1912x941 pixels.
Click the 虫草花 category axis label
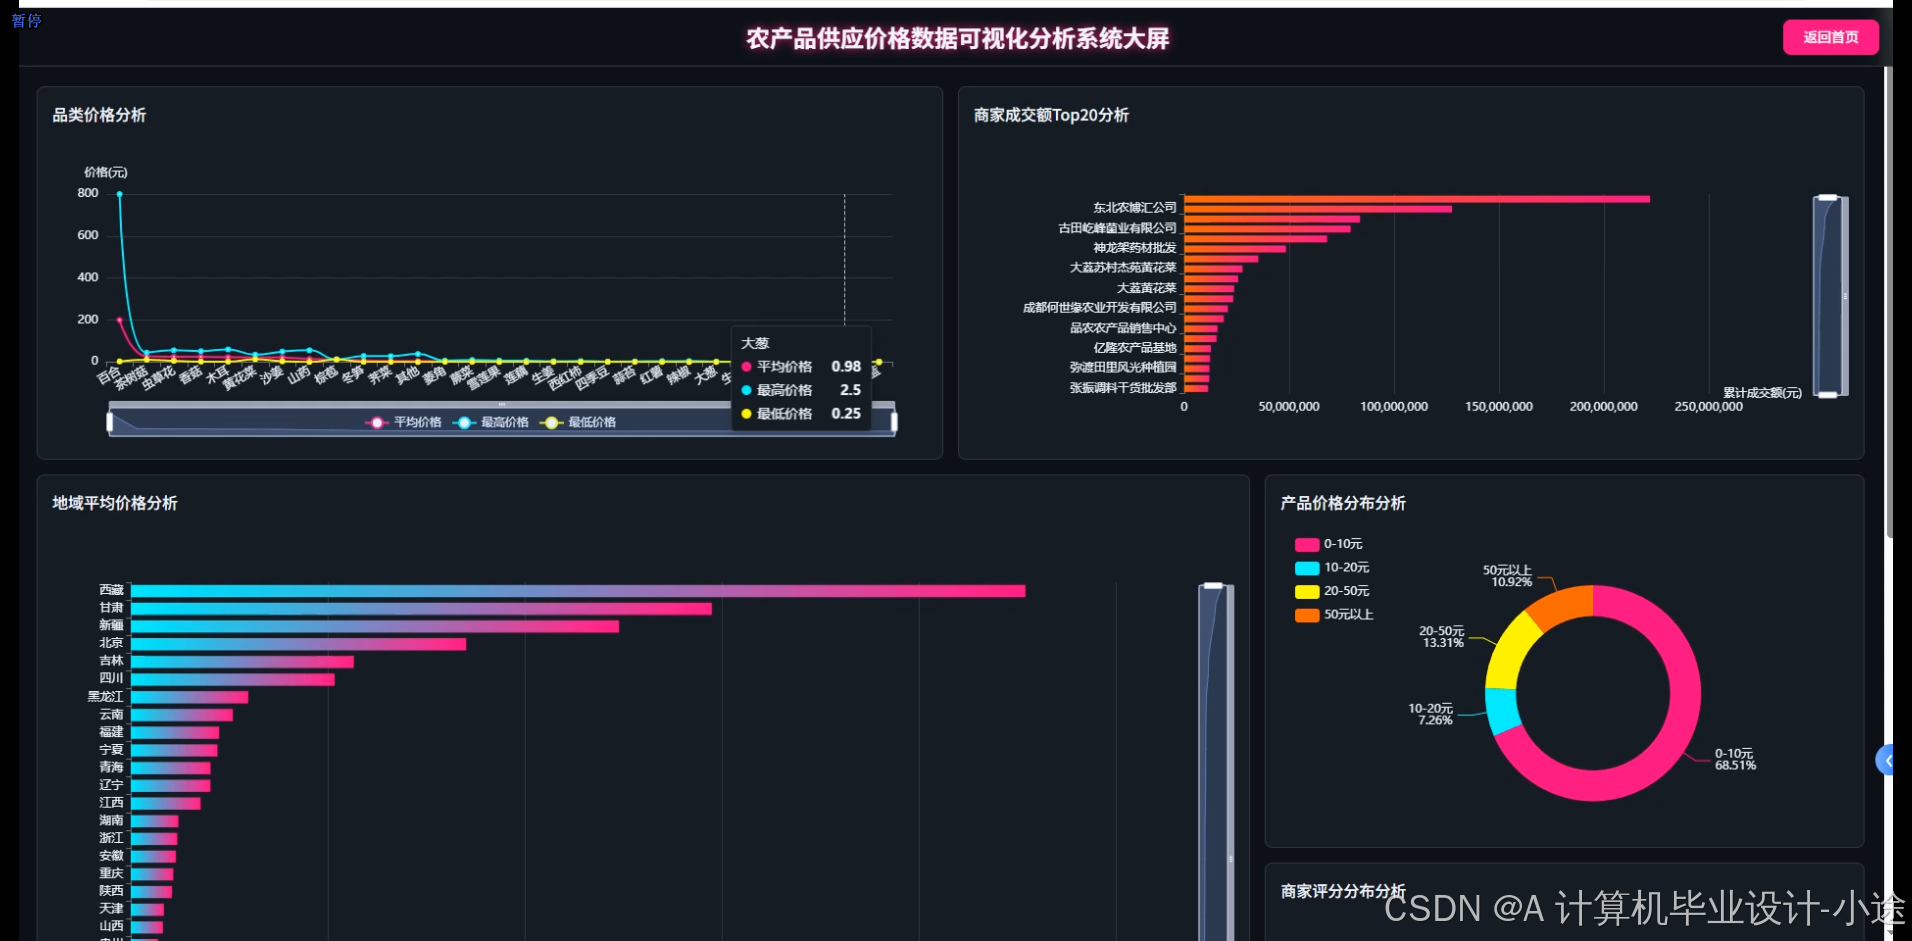point(158,378)
